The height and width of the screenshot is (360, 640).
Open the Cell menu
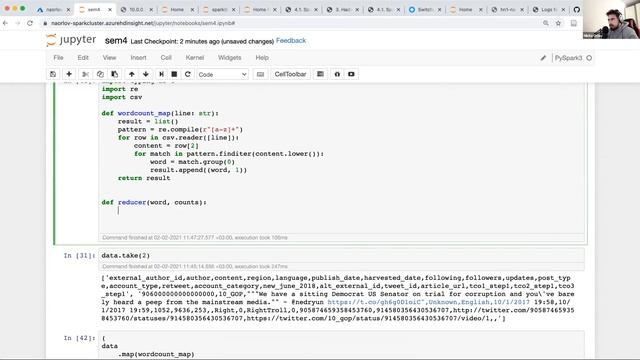pyautogui.click(x=166, y=58)
